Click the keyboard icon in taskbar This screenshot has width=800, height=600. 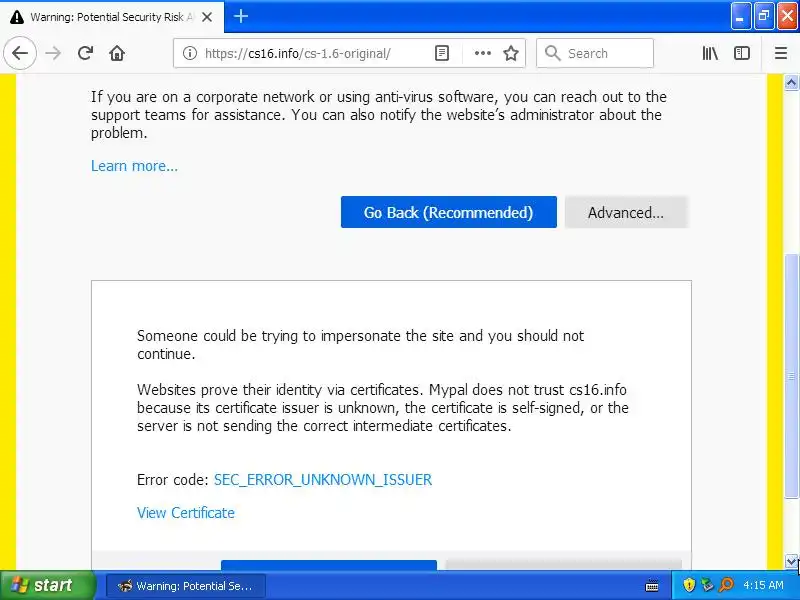pyautogui.click(x=652, y=586)
